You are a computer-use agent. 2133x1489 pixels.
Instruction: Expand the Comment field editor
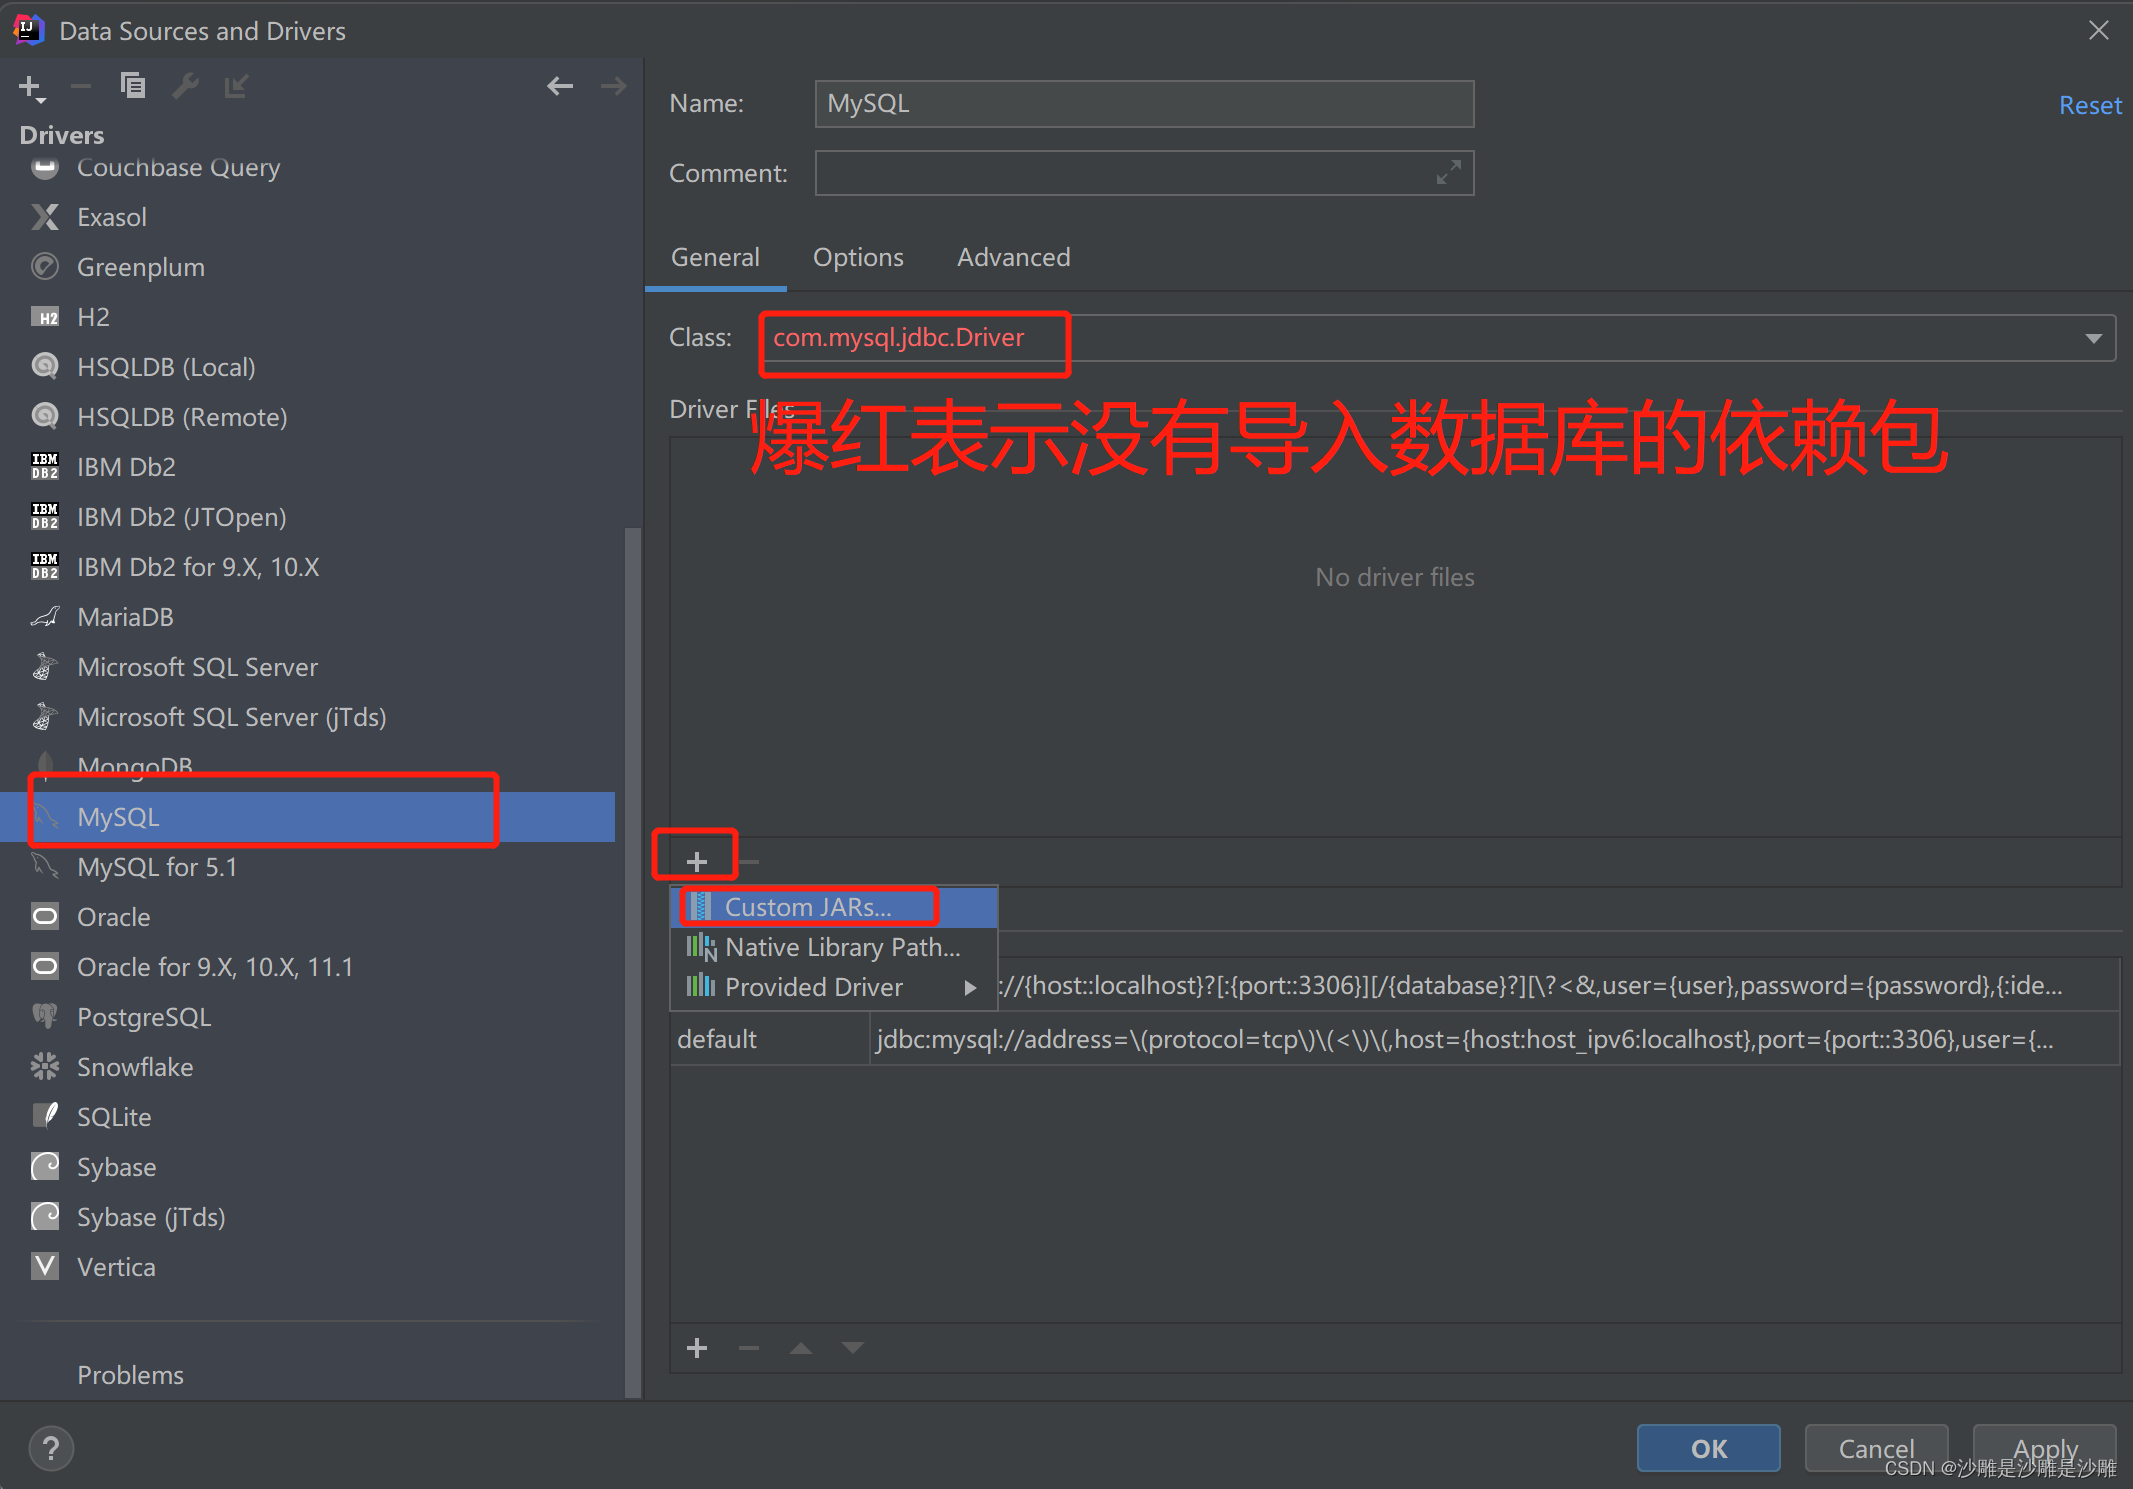pos(1448,172)
